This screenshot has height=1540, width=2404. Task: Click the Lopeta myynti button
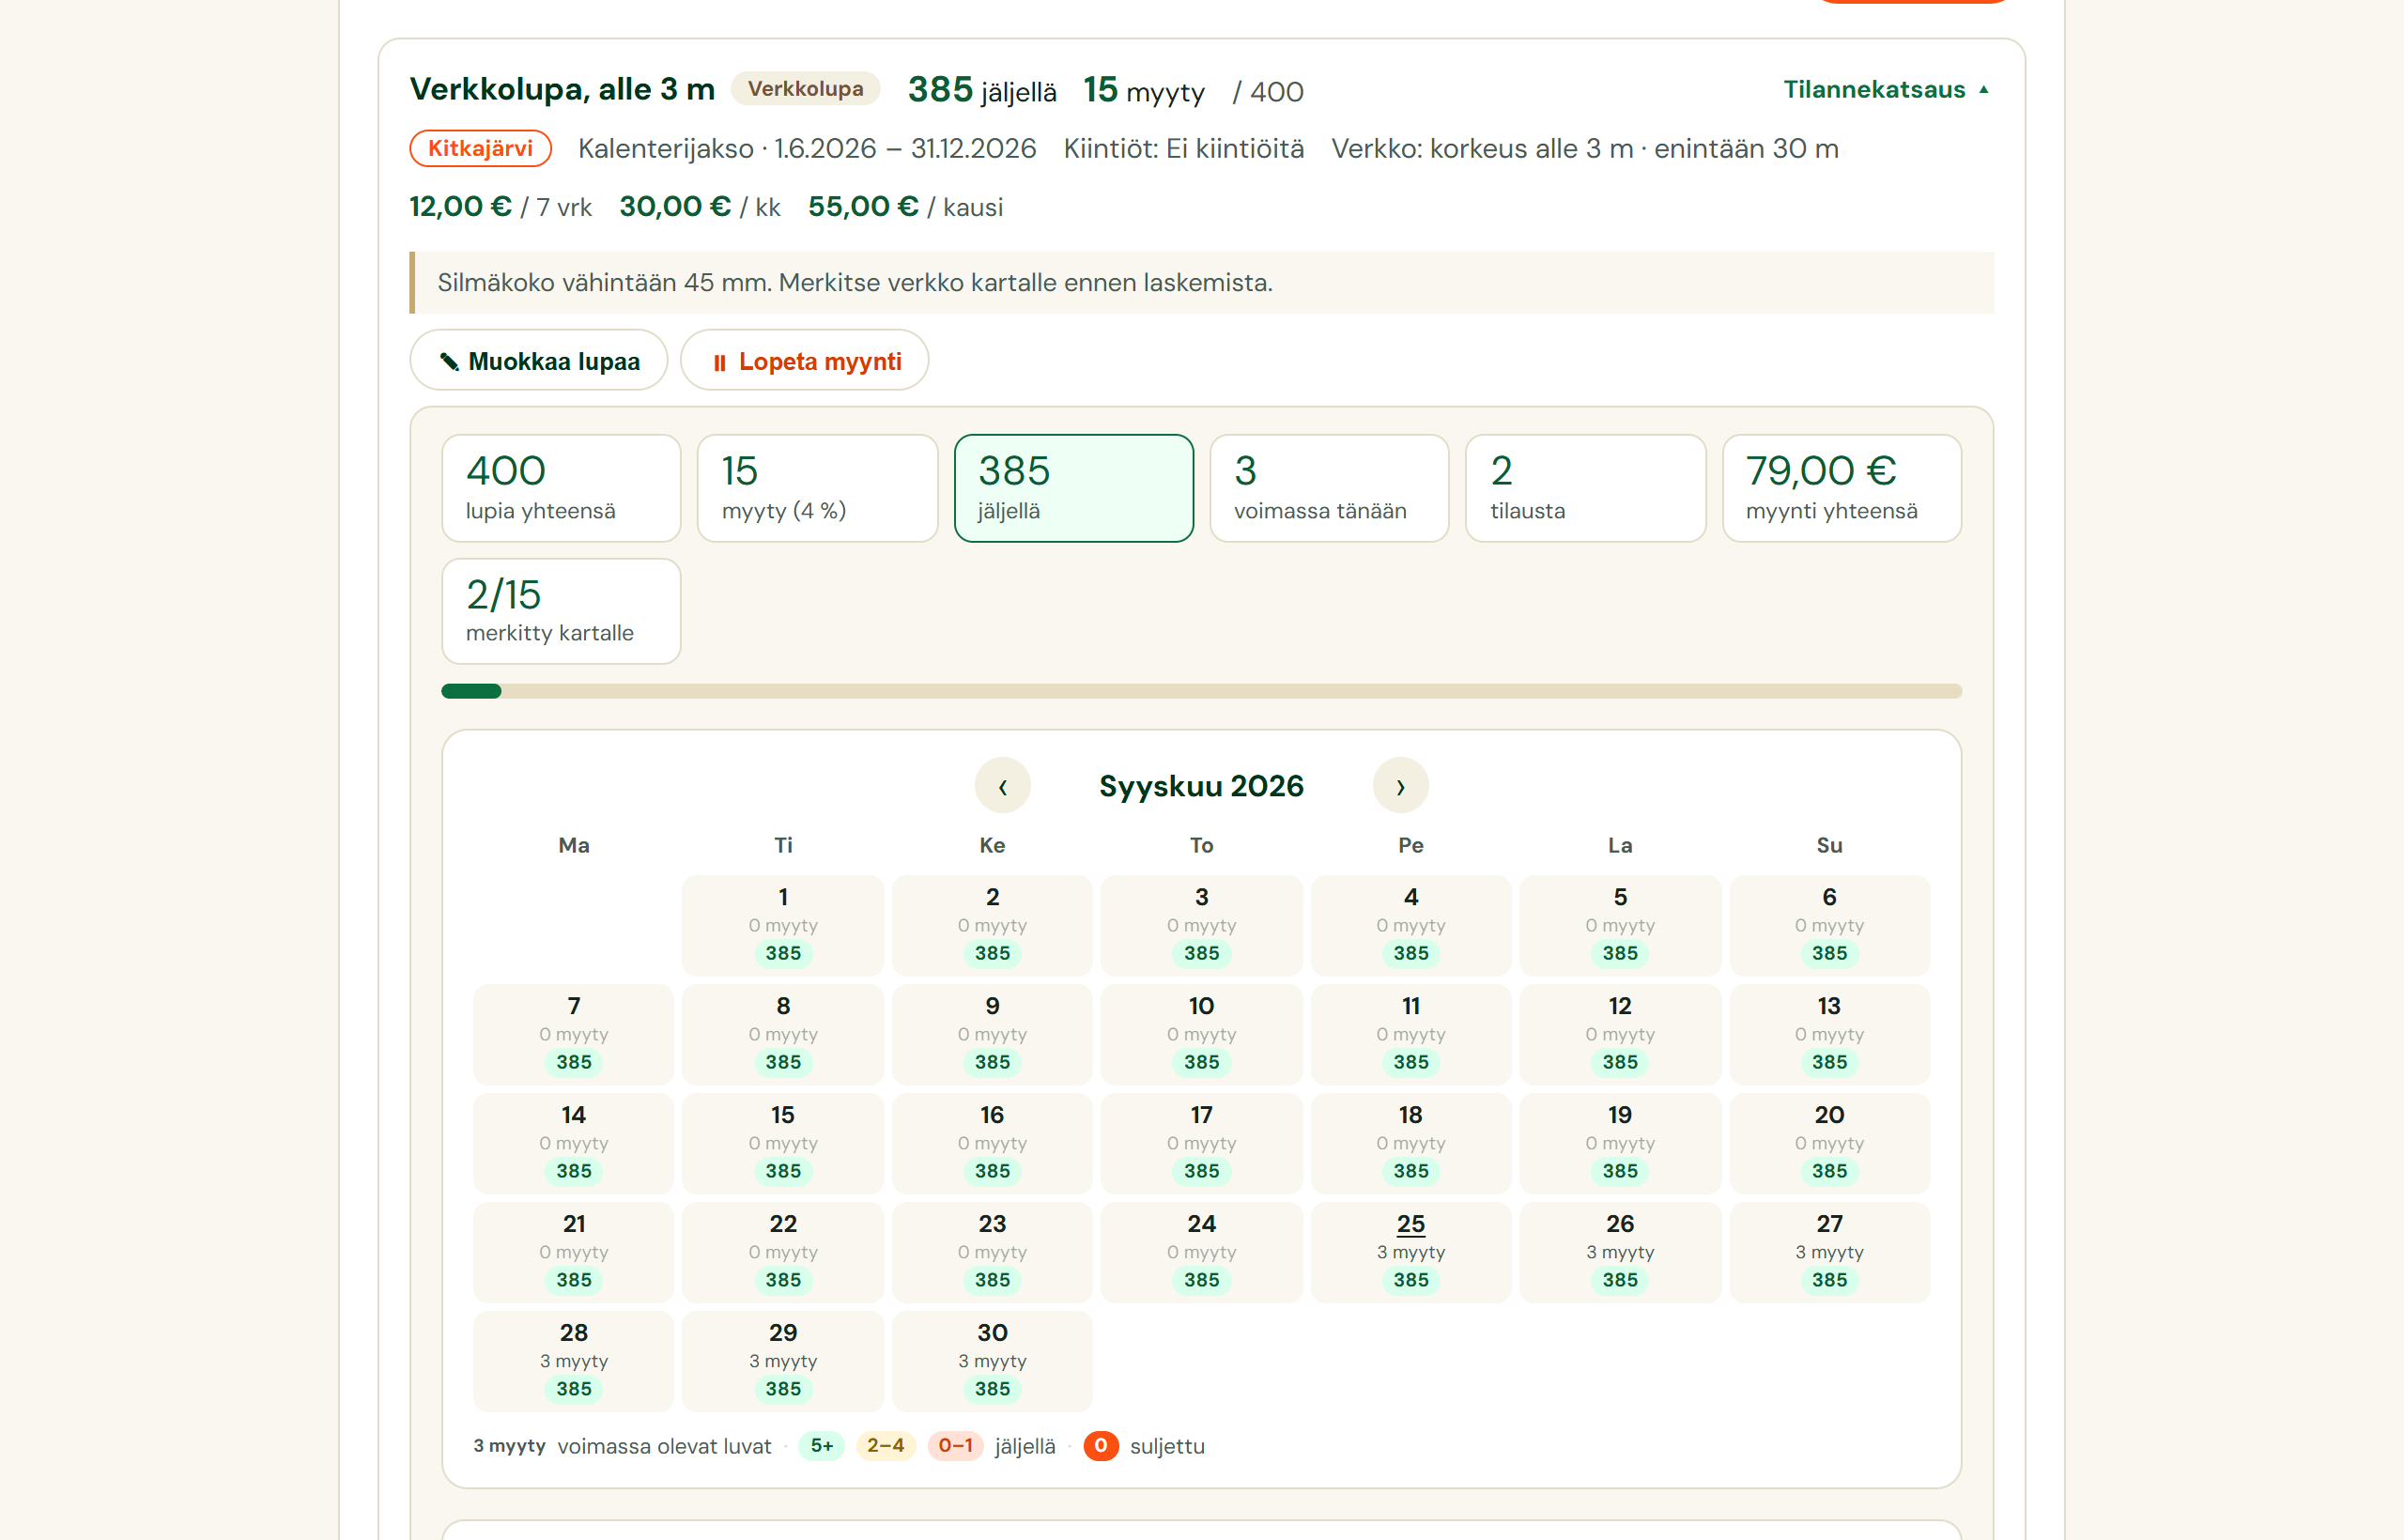[x=805, y=361]
